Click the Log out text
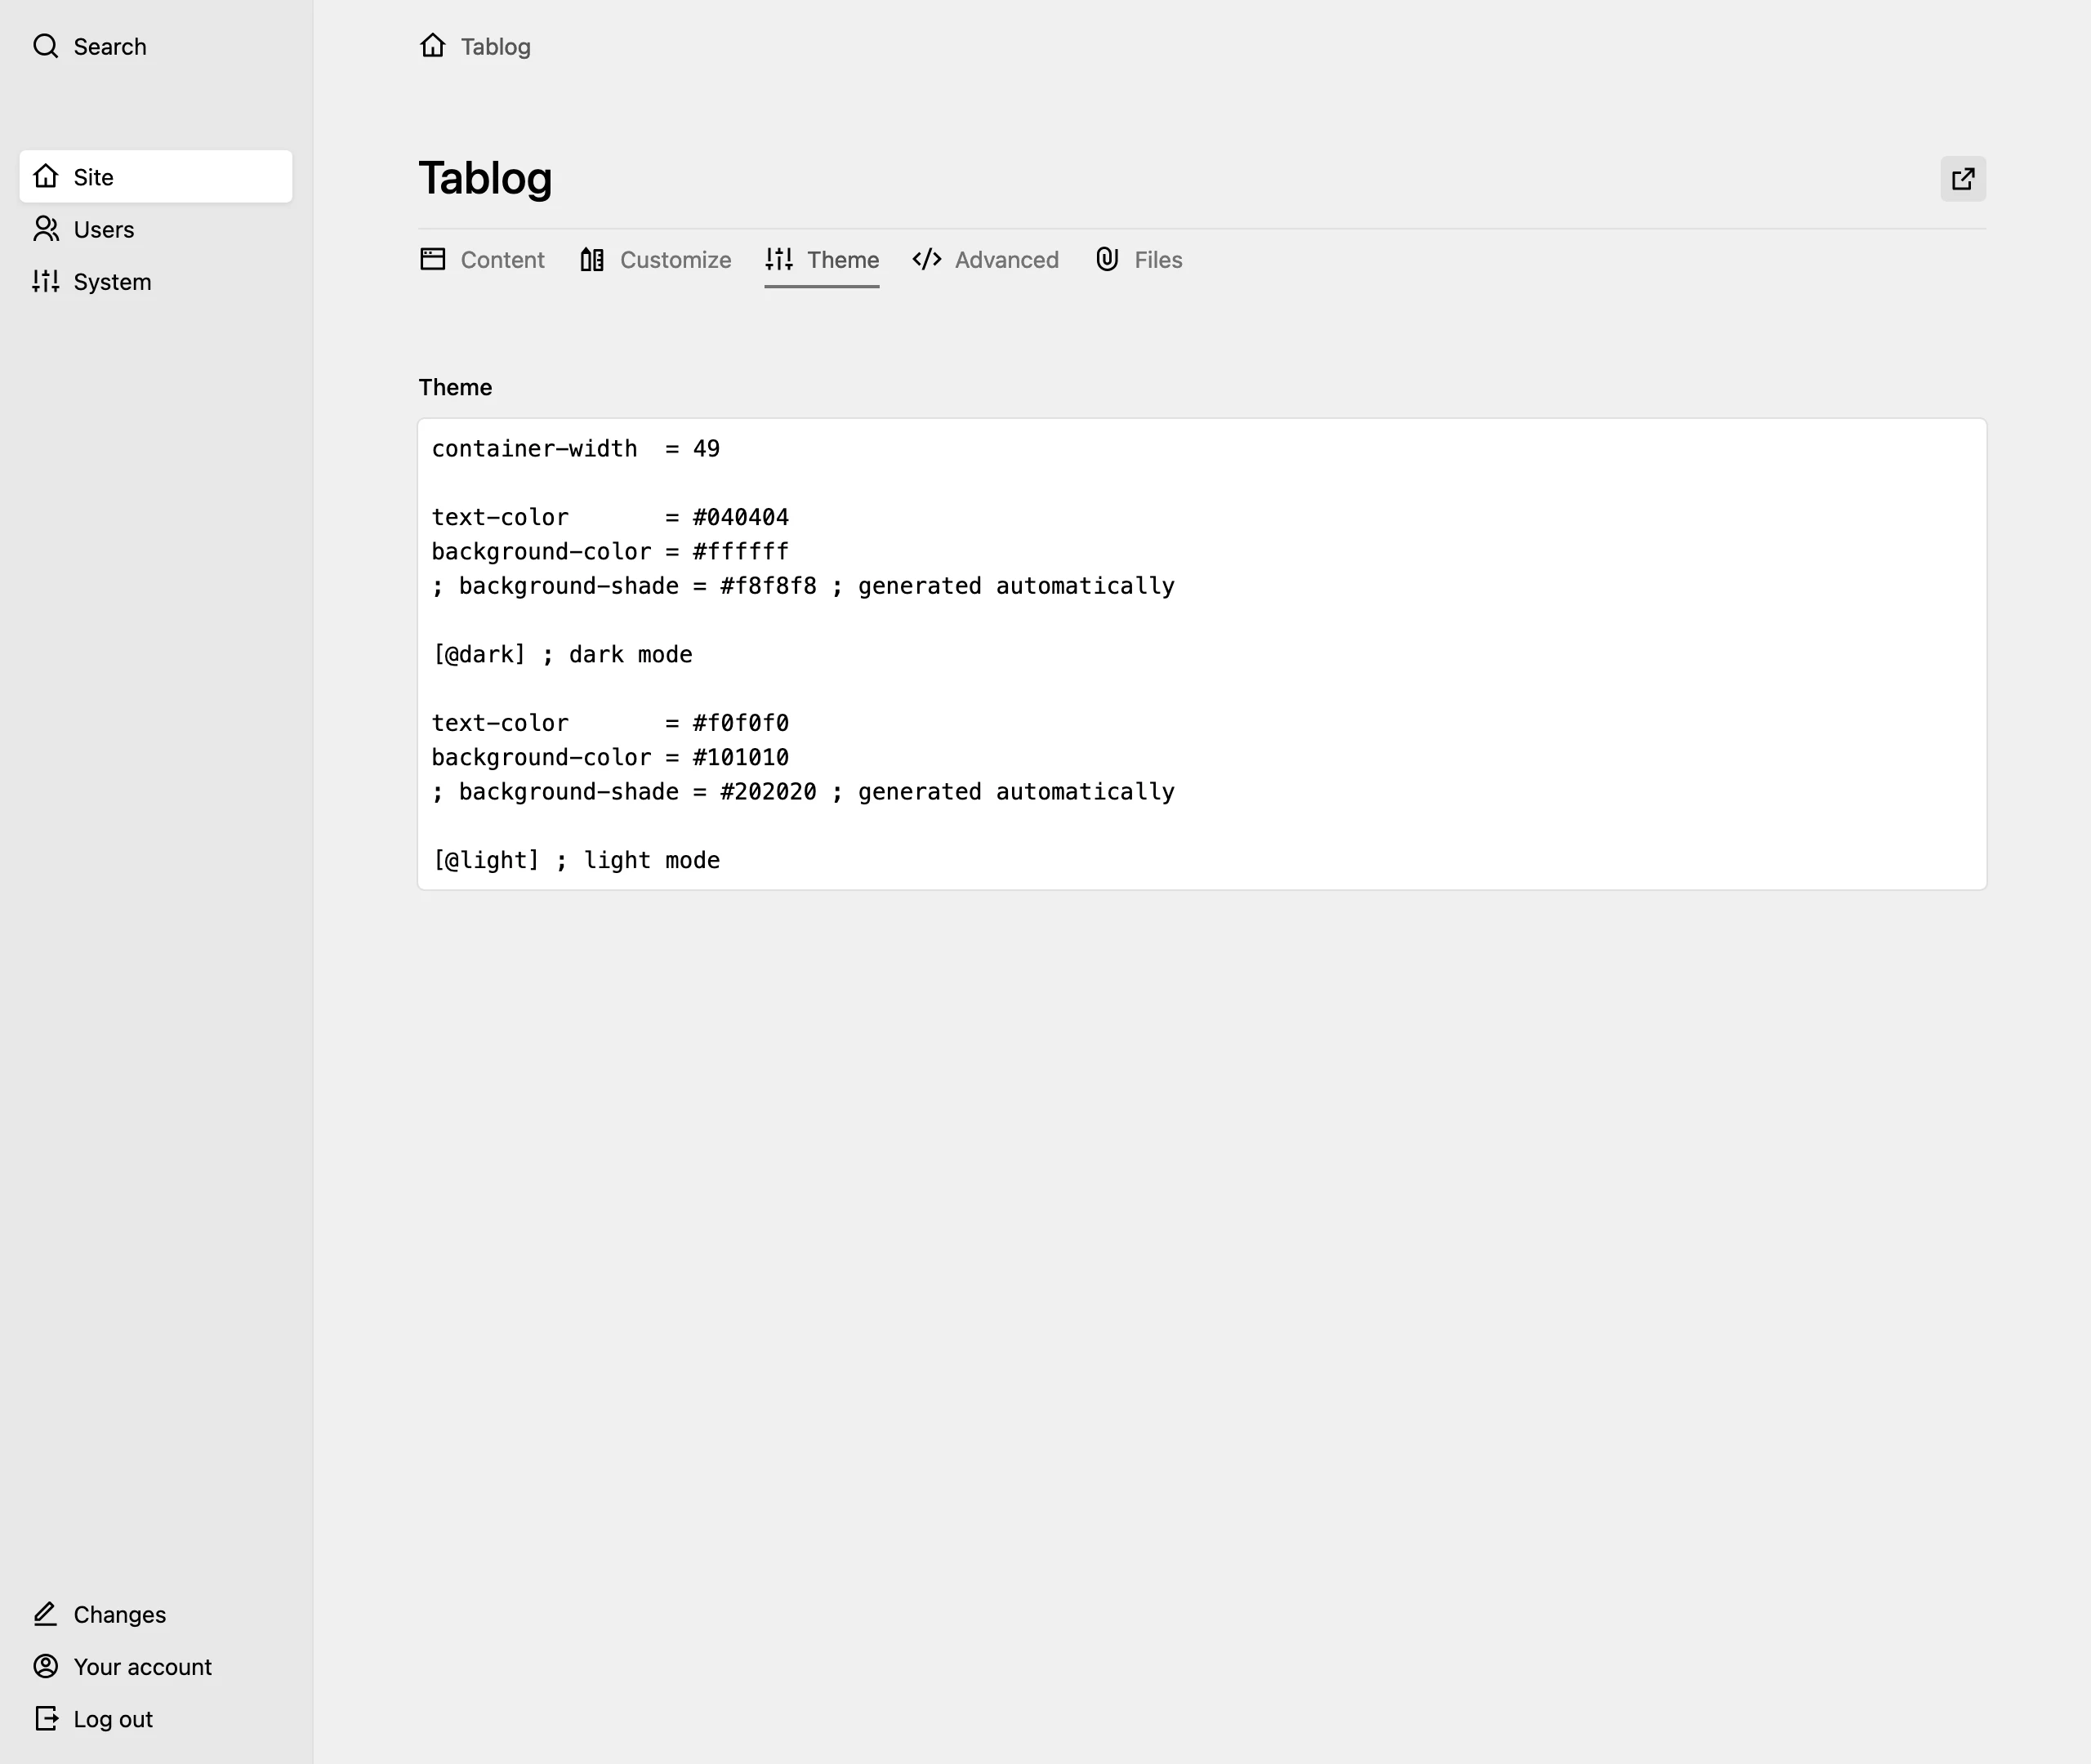 [x=113, y=1719]
